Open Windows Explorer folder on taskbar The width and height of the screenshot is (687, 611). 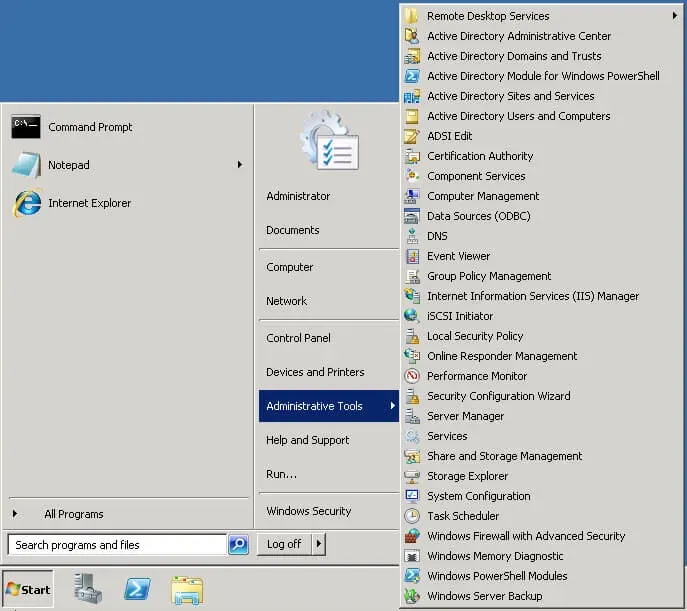tap(187, 590)
